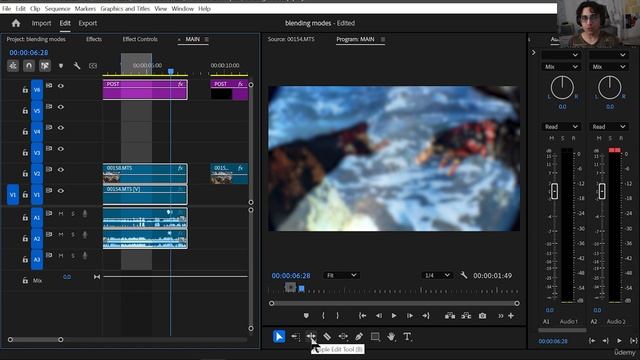Go to Out point in Program monitor
640x360 pixels.
click(426, 316)
